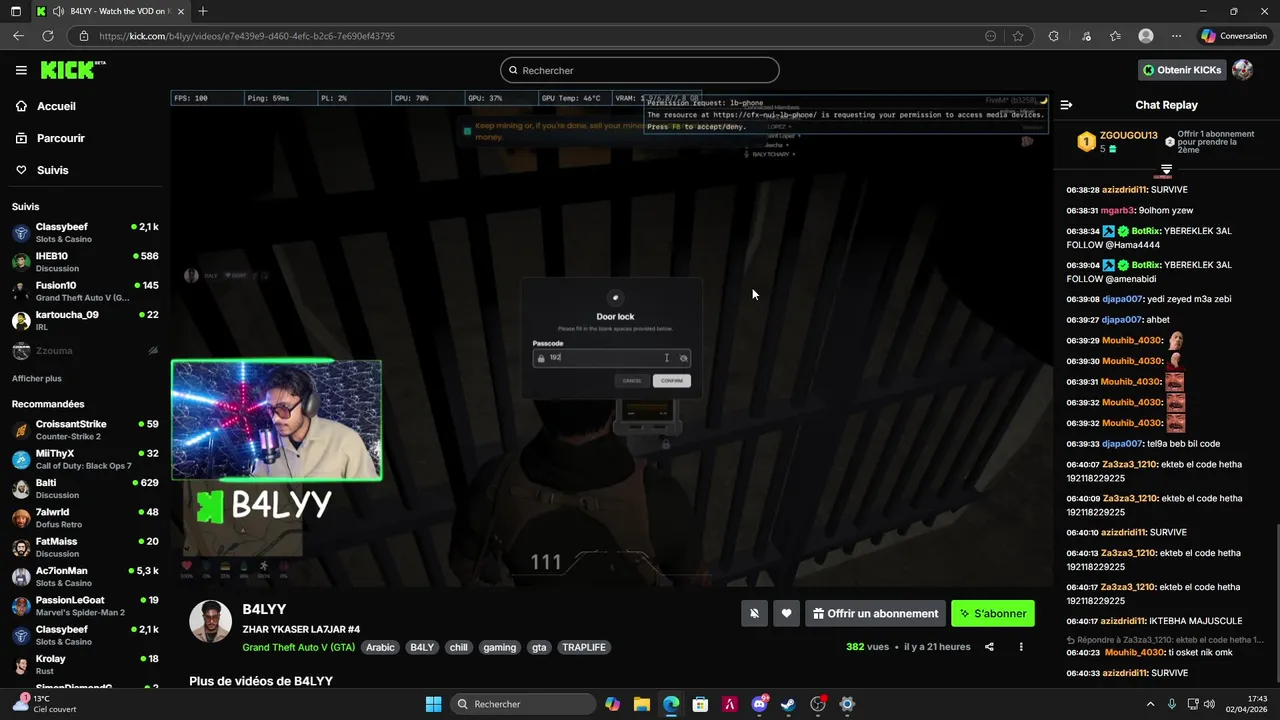
Task: Select the Arabic tag
Action: 380,647
